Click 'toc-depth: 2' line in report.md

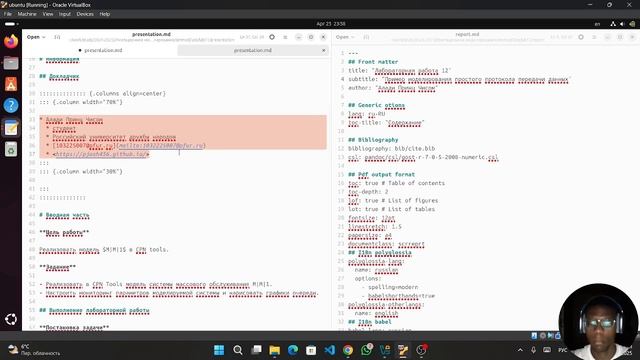(368, 191)
